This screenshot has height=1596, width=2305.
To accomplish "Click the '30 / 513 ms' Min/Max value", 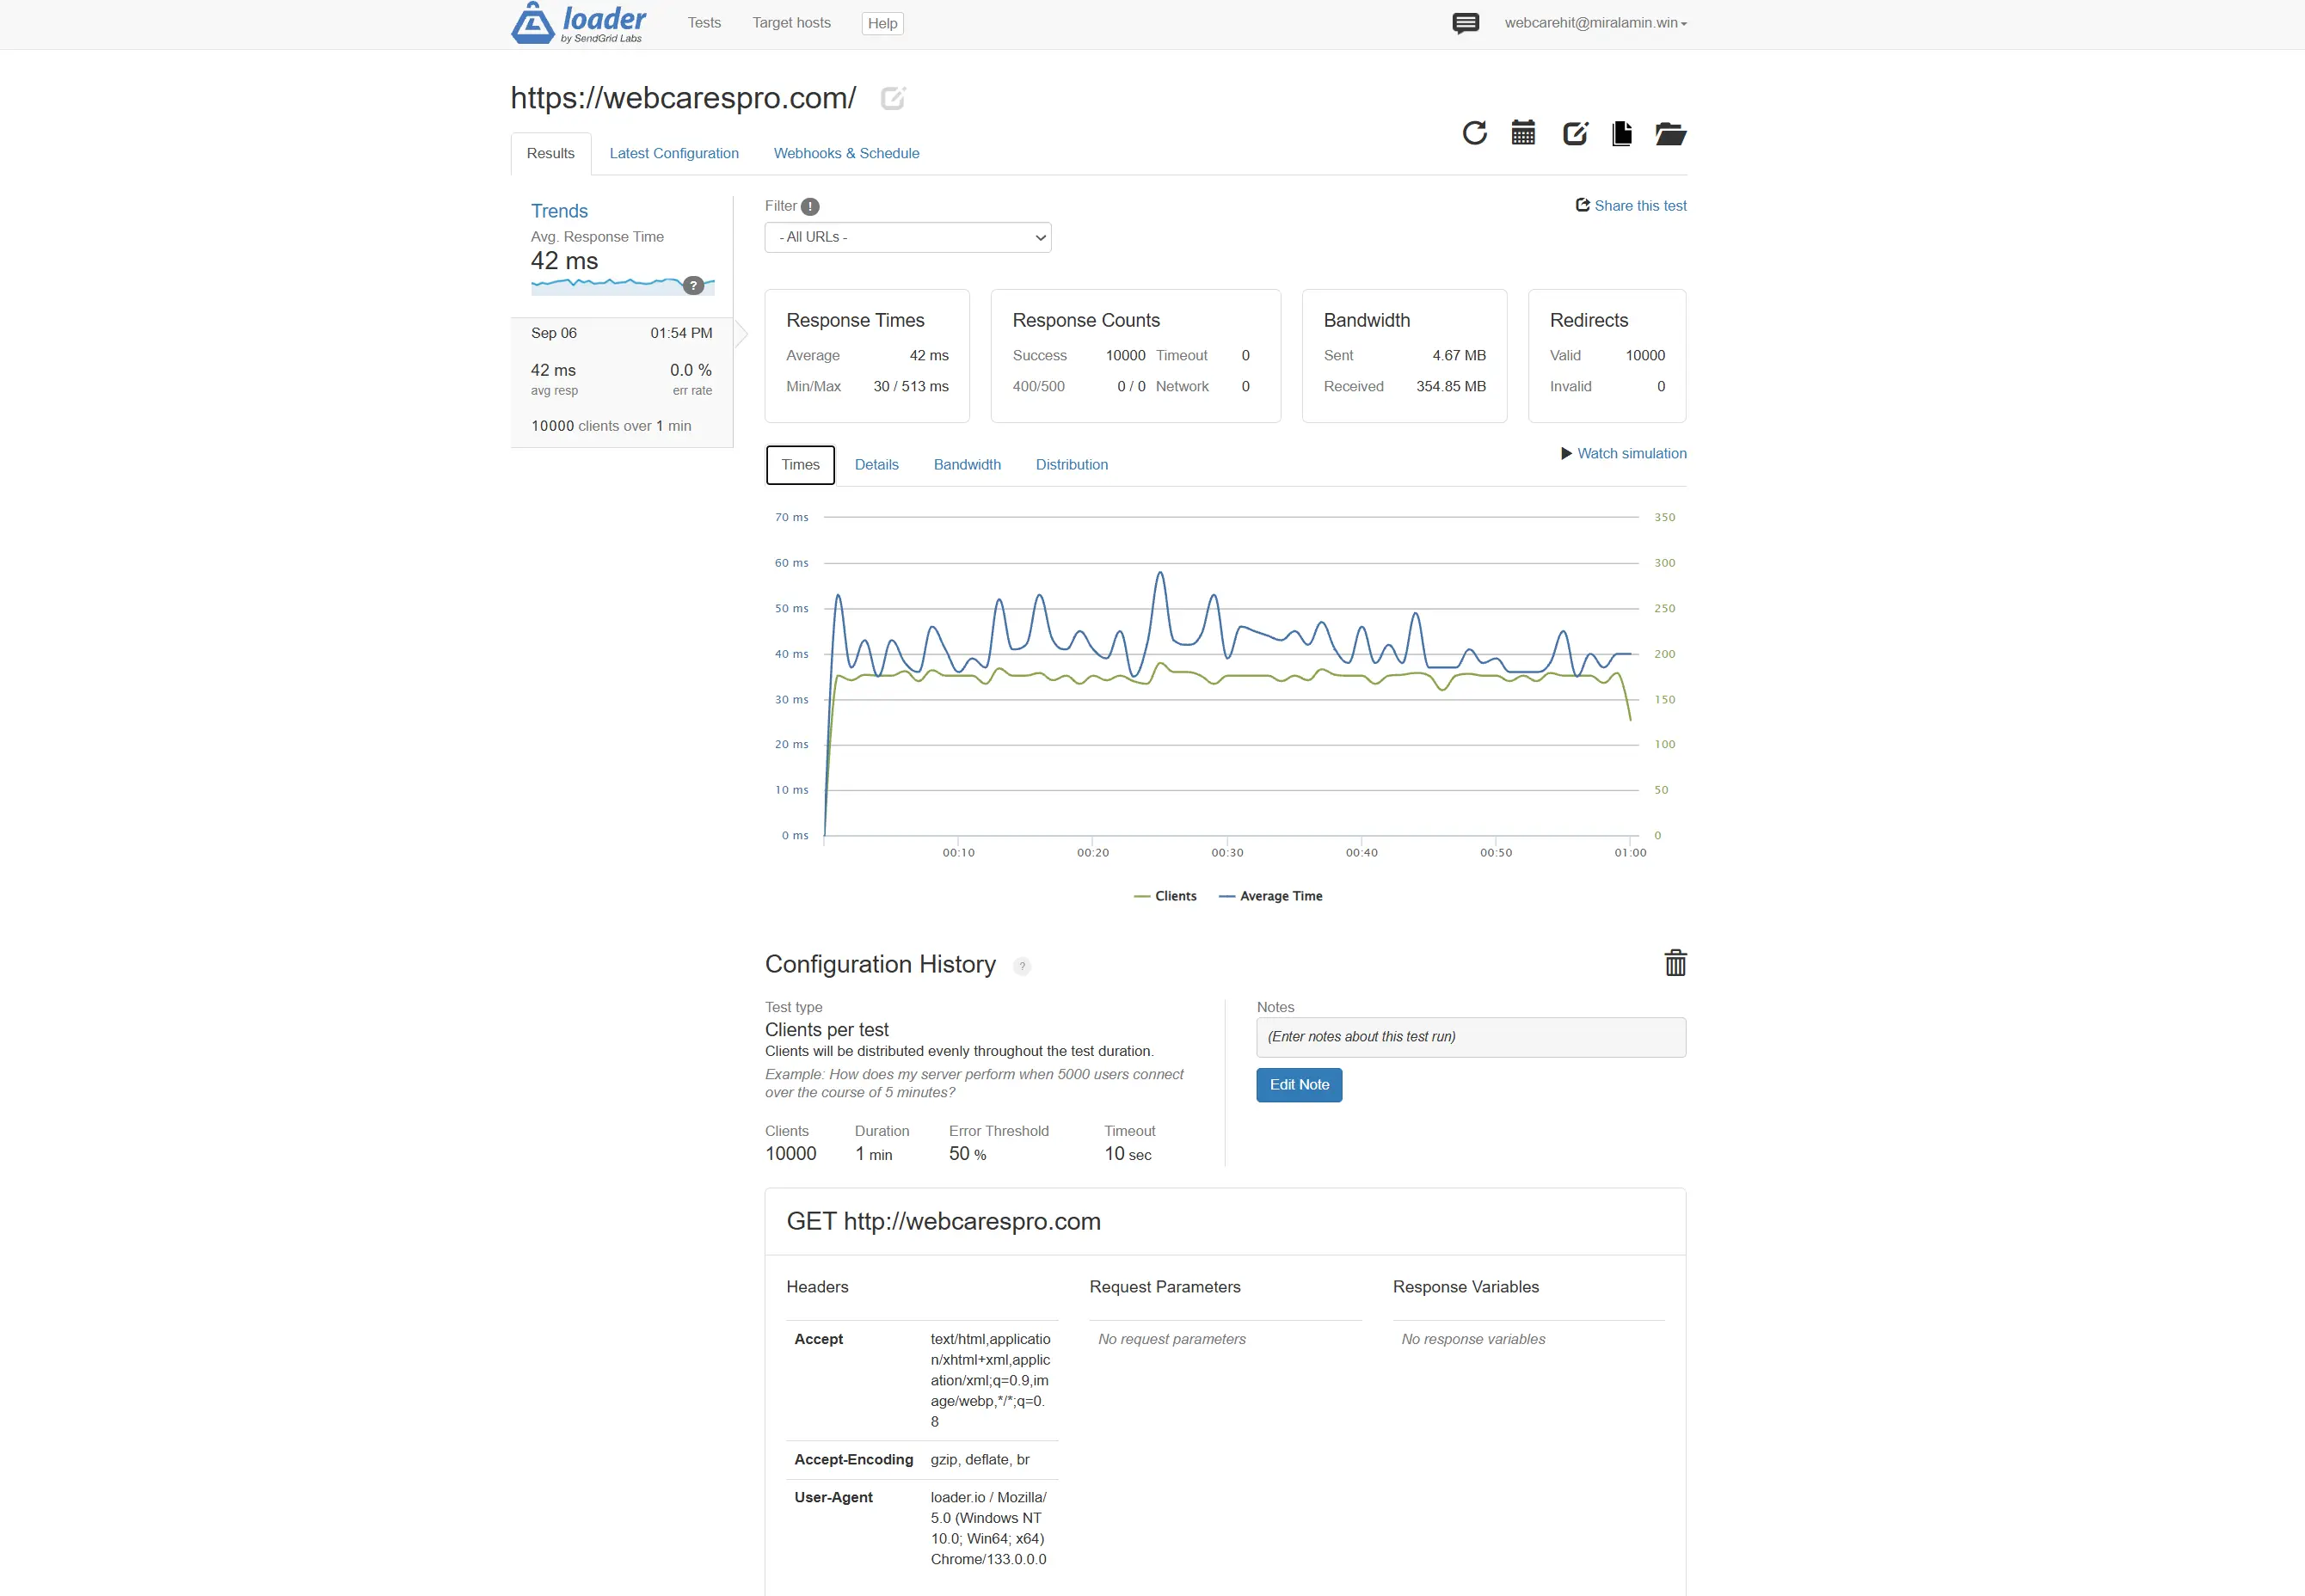I will (910, 387).
